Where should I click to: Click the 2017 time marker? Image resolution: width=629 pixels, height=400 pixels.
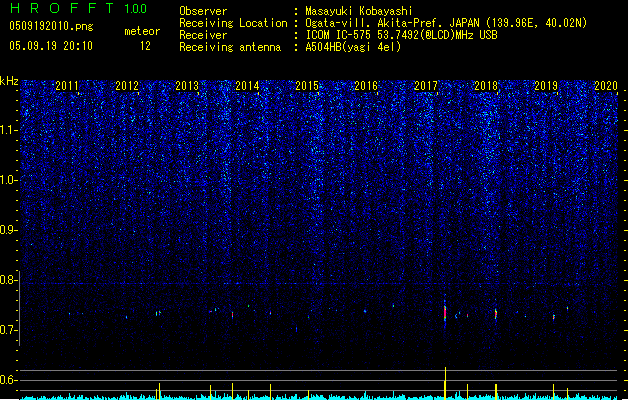426,86
